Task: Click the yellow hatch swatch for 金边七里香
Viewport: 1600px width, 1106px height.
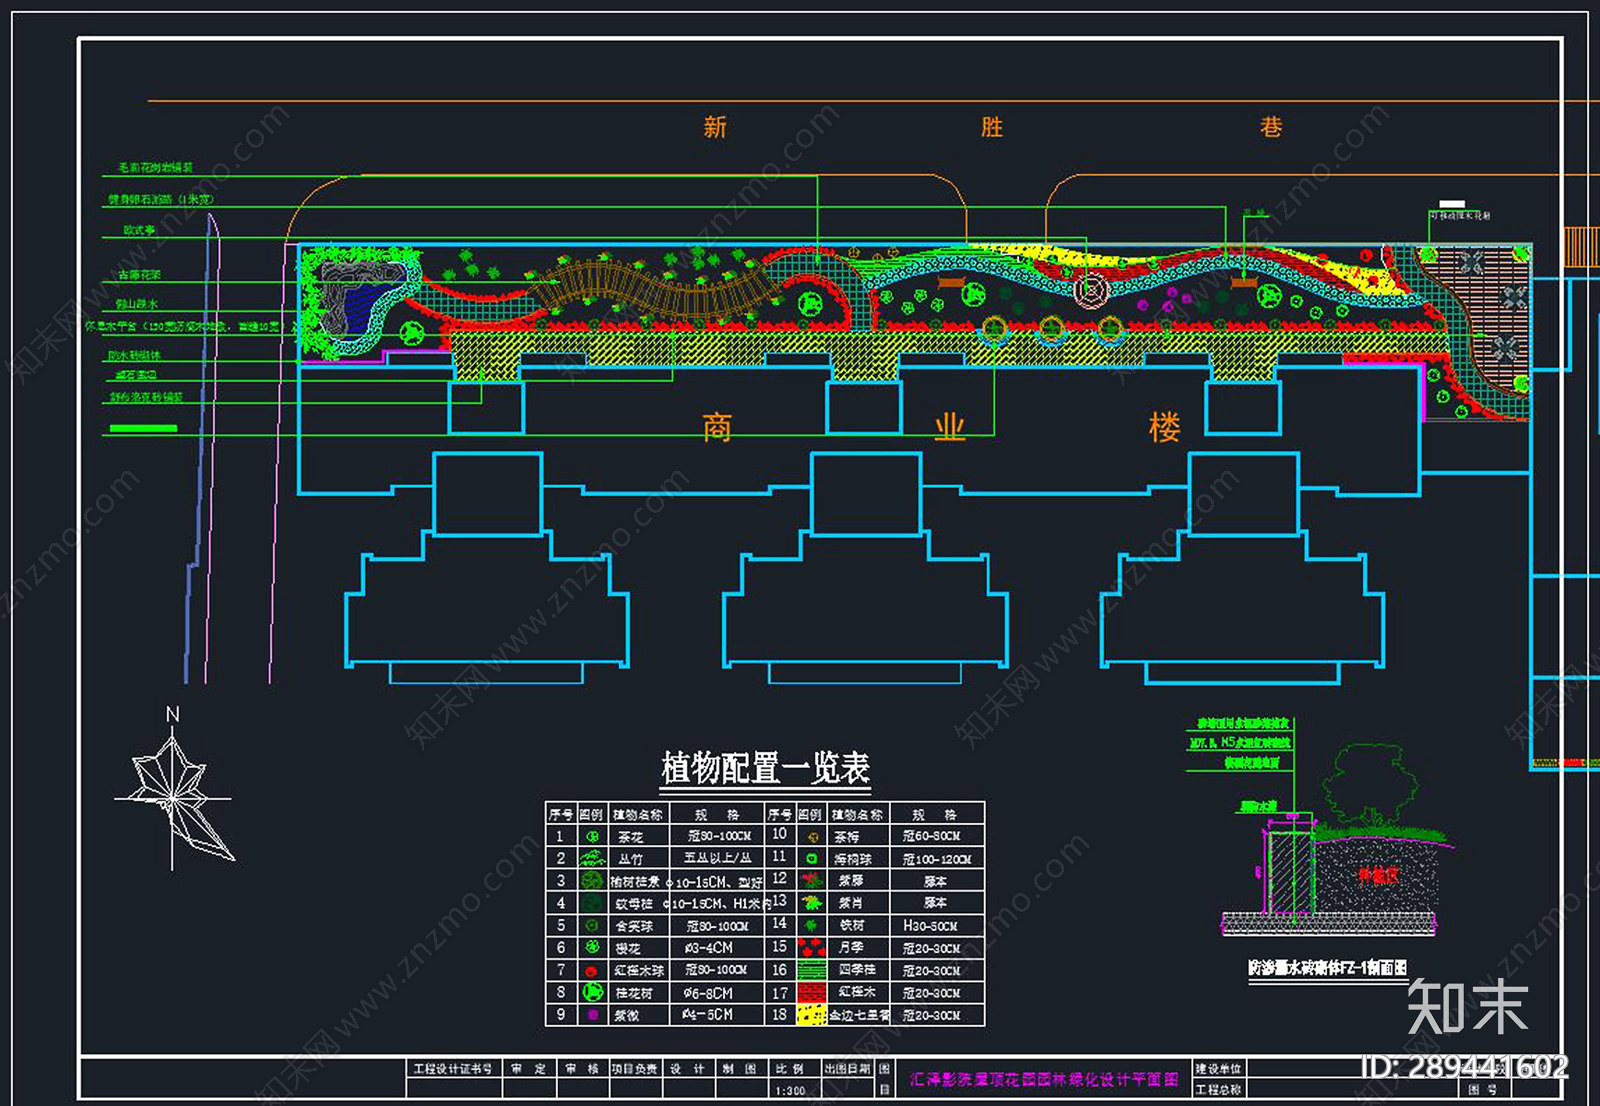Action: pyautogui.click(x=811, y=1015)
